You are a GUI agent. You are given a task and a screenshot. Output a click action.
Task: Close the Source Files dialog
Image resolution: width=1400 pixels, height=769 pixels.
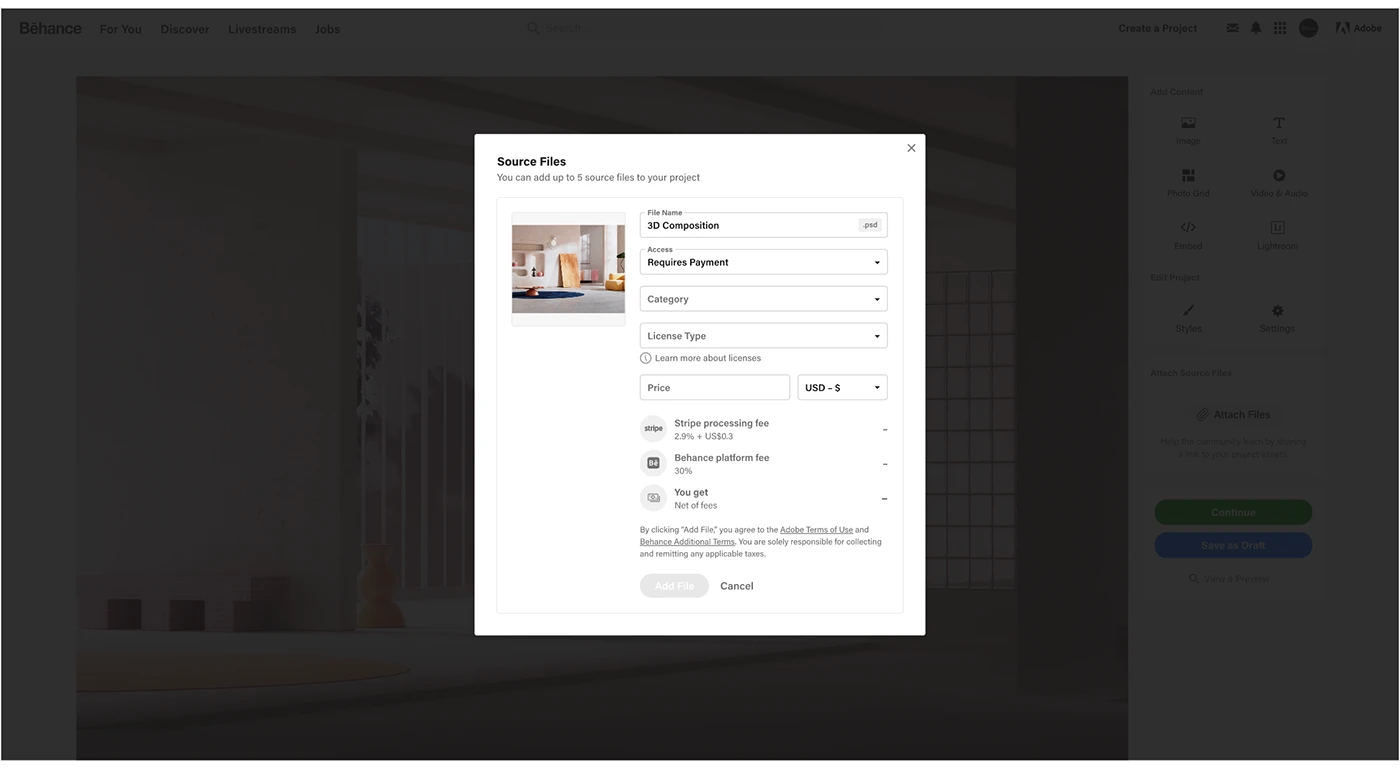coord(911,148)
